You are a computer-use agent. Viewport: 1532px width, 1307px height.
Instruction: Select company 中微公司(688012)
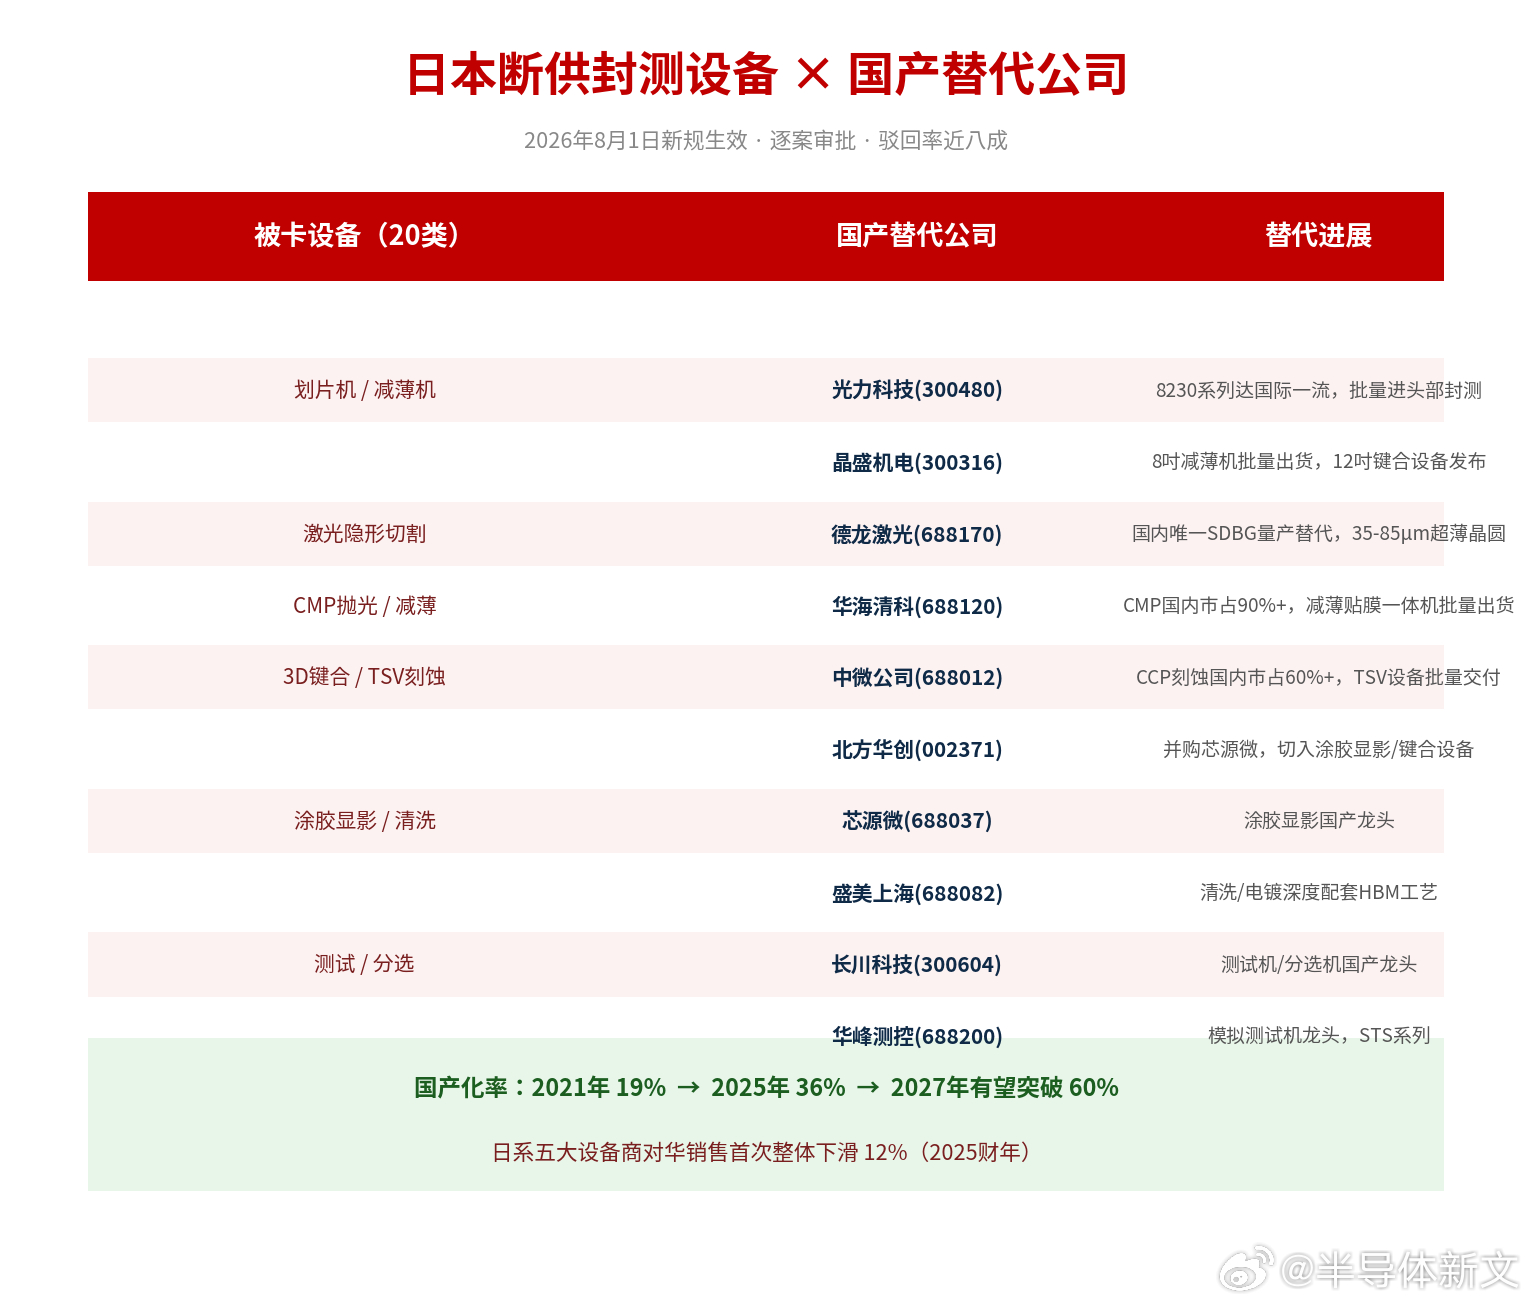[917, 678]
